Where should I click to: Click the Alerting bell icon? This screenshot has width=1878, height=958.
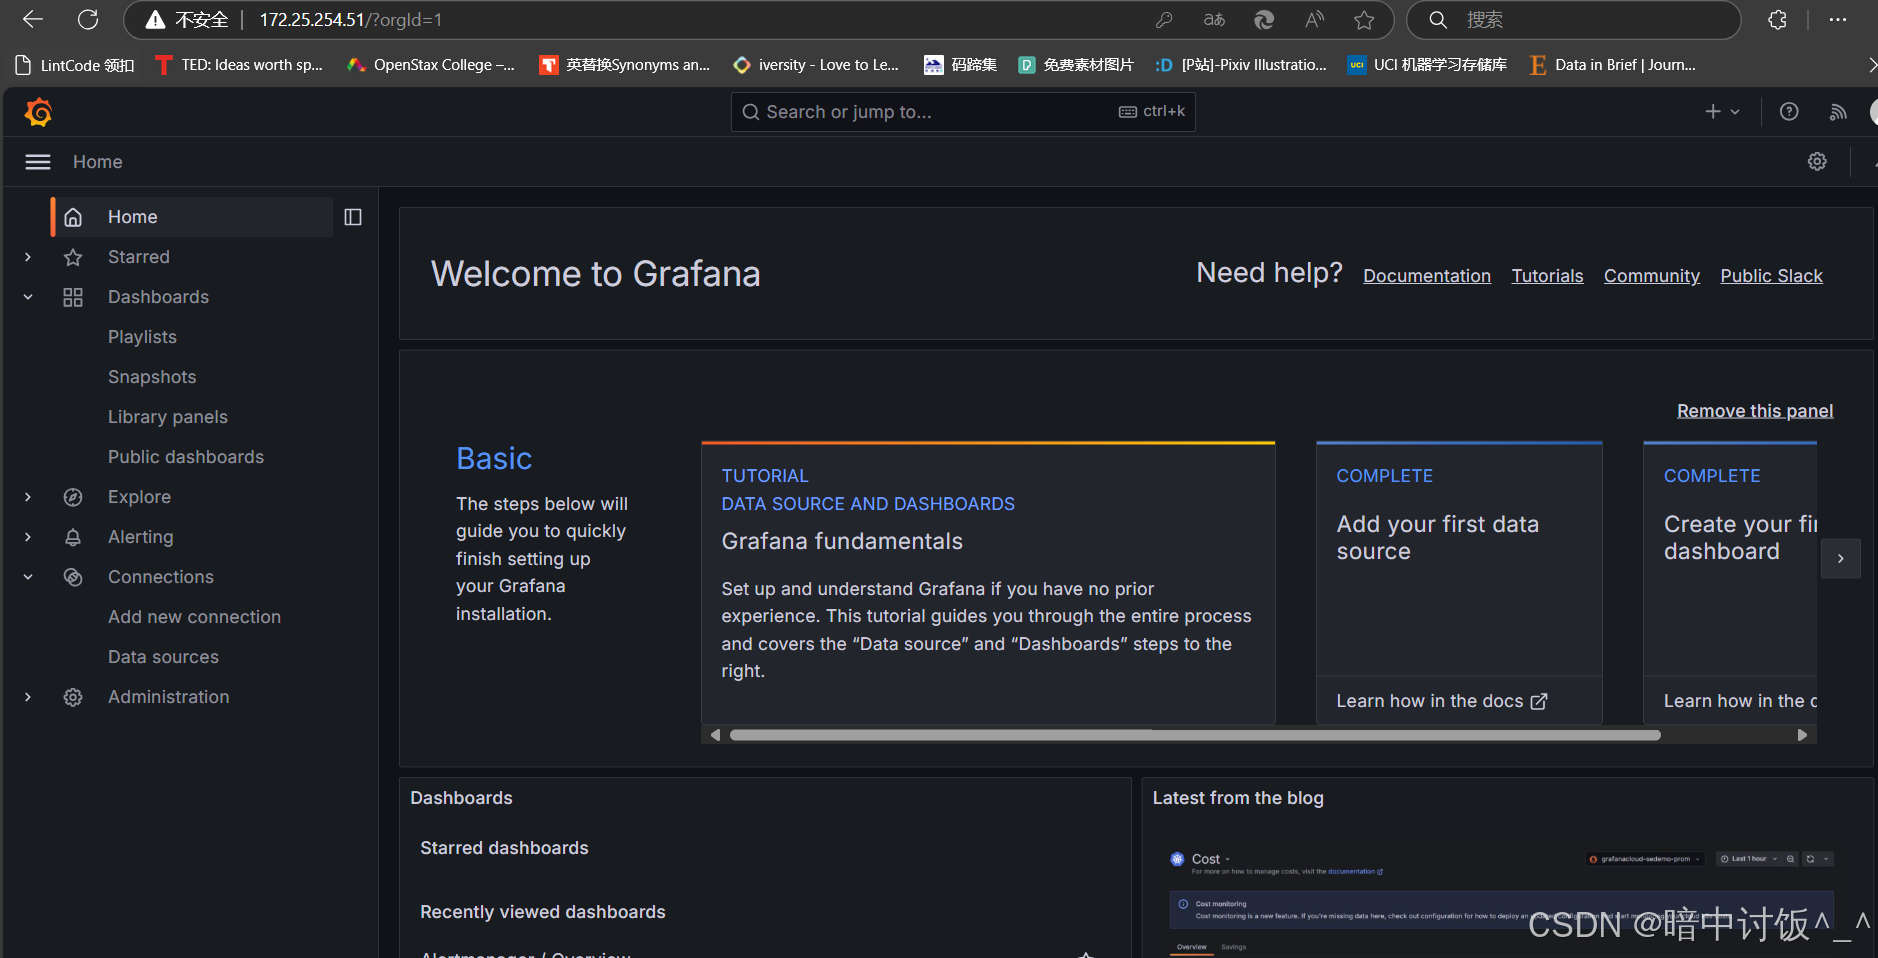click(x=73, y=537)
